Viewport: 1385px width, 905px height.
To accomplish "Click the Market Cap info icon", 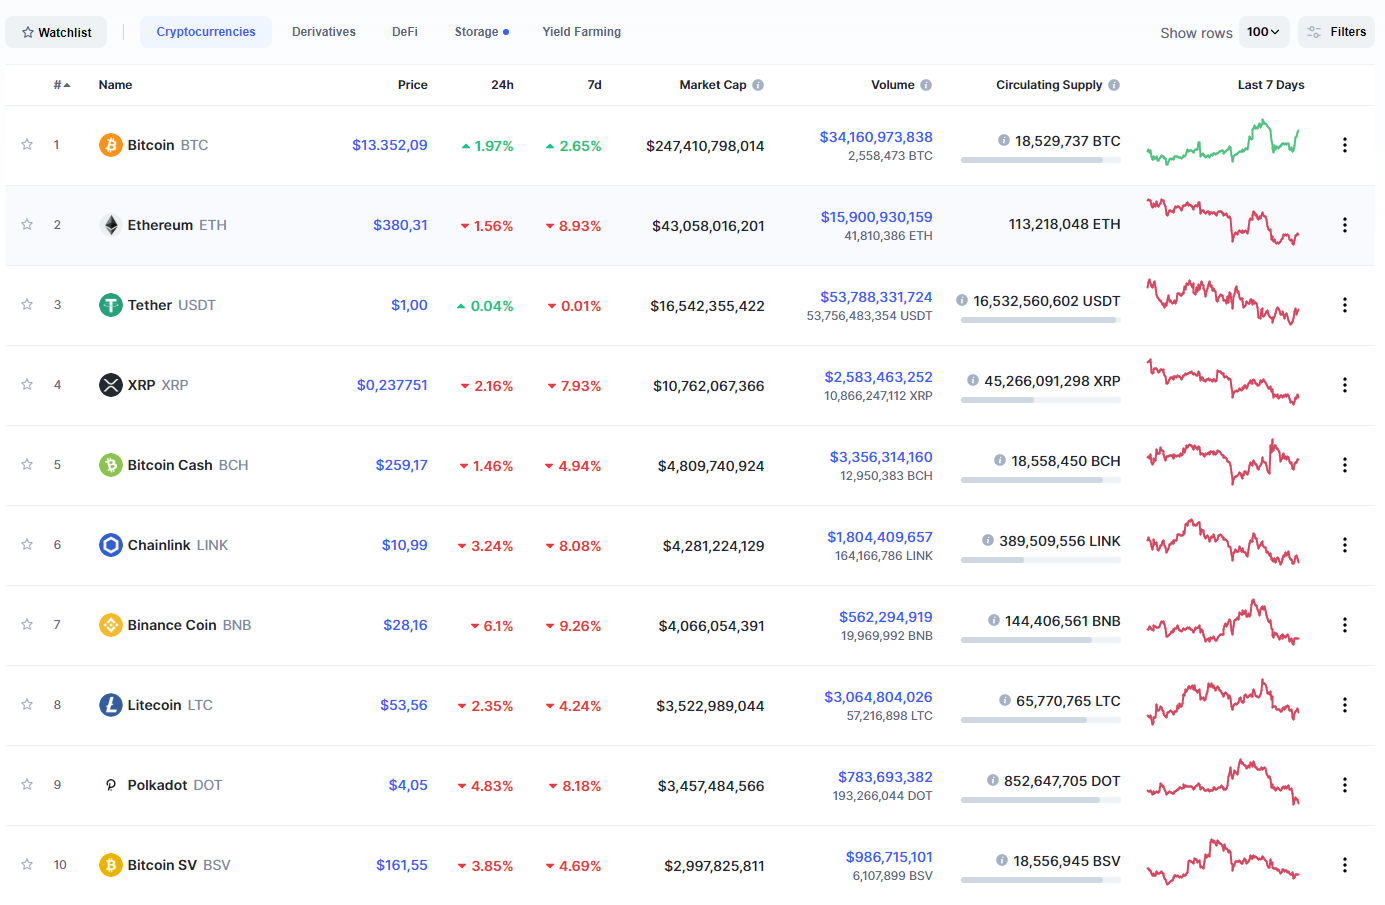I will pyautogui.click(x=758, y=85).
